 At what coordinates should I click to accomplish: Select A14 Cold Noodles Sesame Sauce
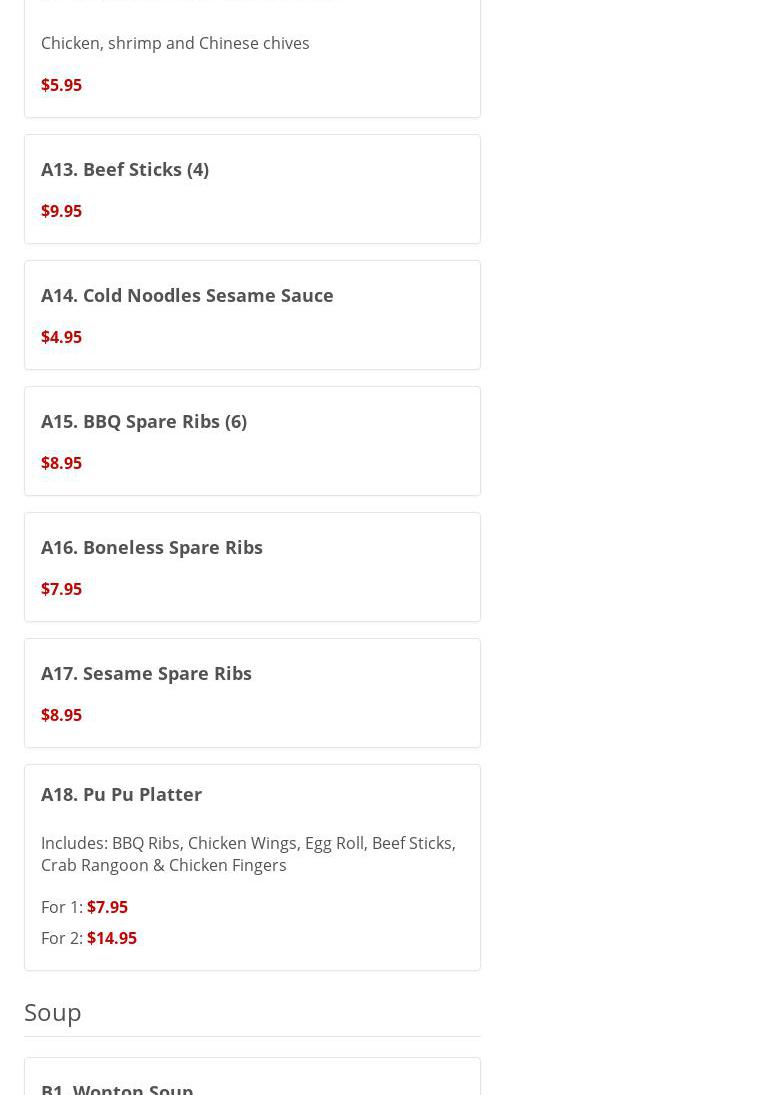[187, 295]
